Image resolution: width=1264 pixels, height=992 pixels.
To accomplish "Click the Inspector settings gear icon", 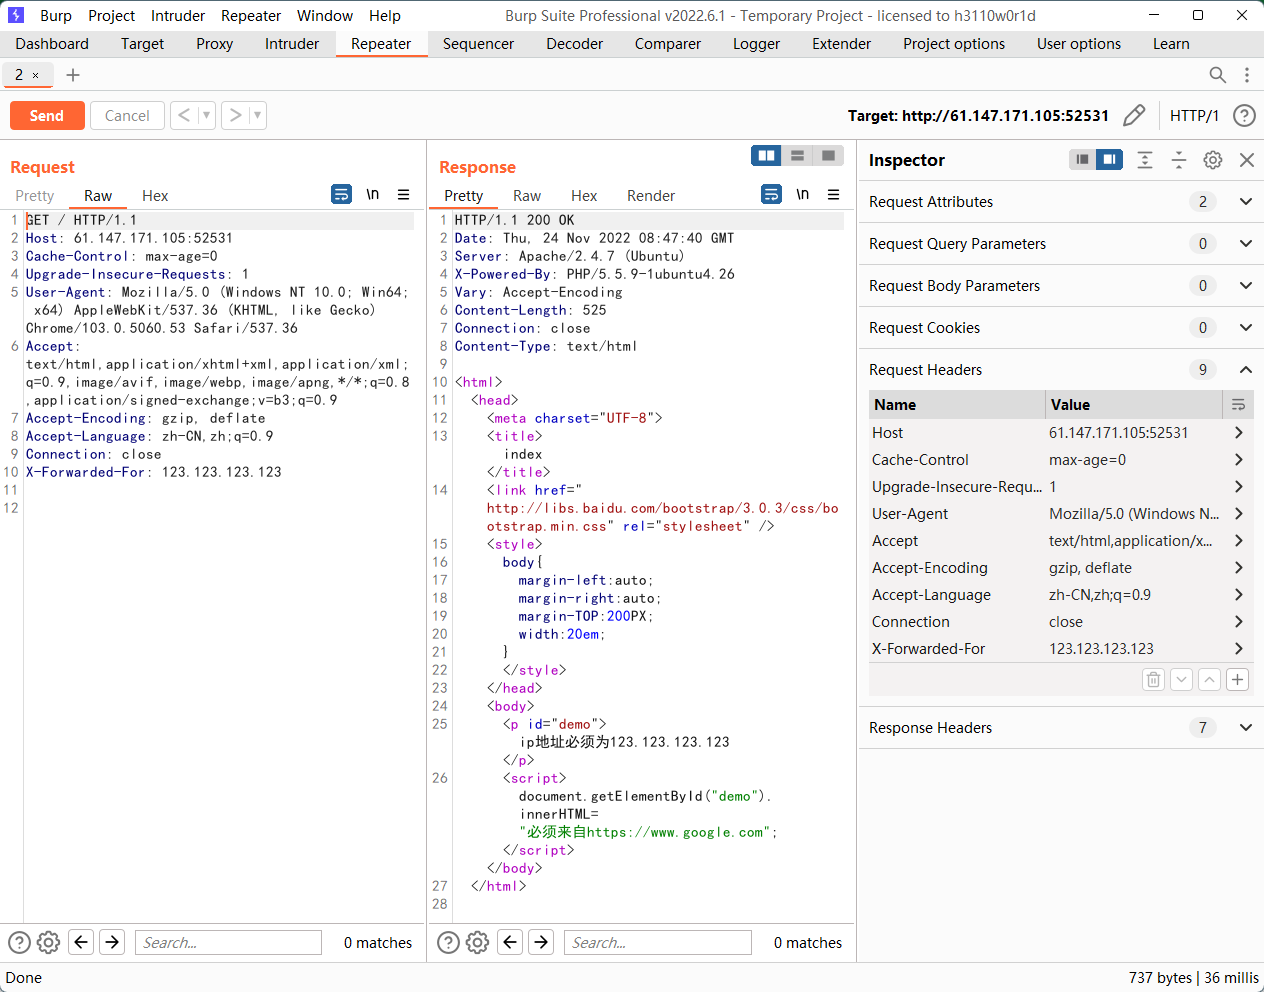I will [x=1212, y=160].
